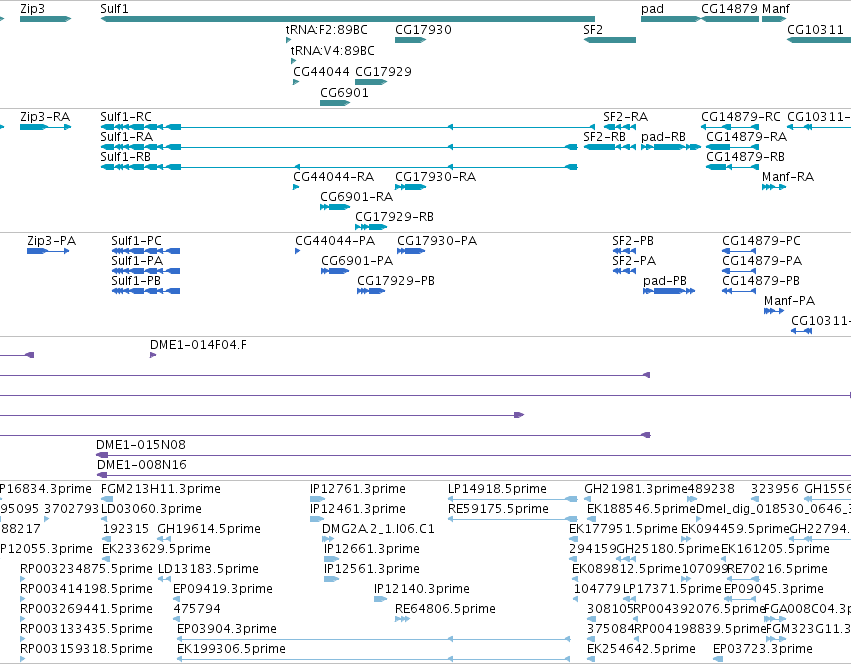Viewport: 851px width, 664px height.
Task: Click the EP03904.3prime EST label
Action: [x=227, y=629]
